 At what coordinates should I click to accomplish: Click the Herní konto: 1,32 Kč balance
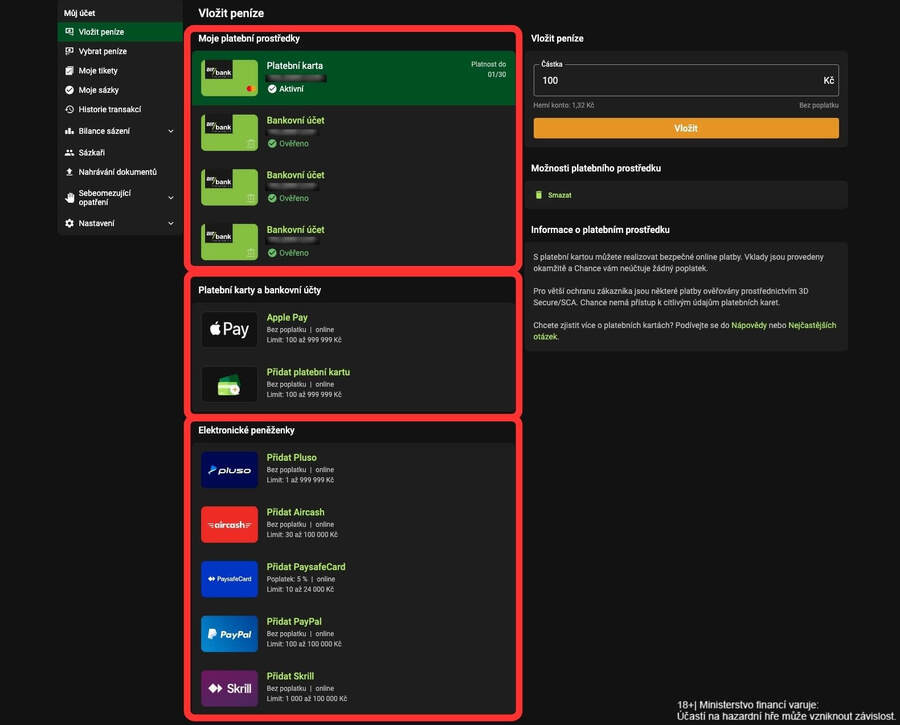564,106
